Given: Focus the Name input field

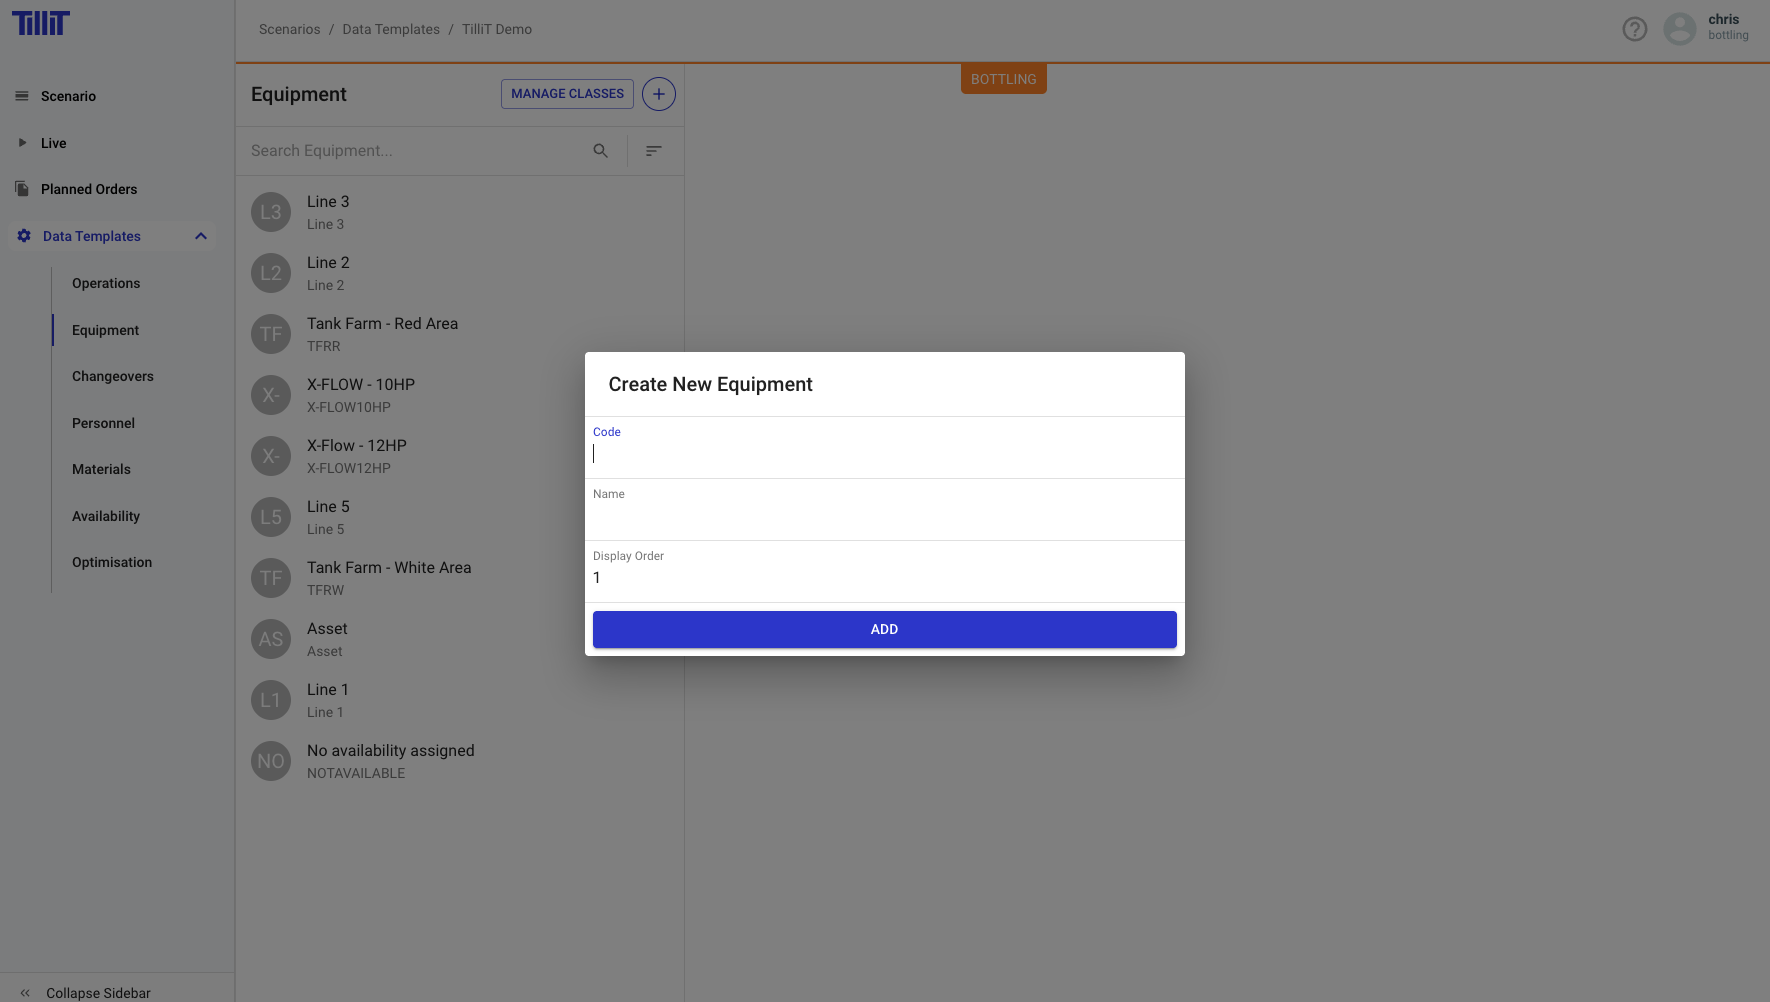Looking at the screenshot, I should (884, 516).
